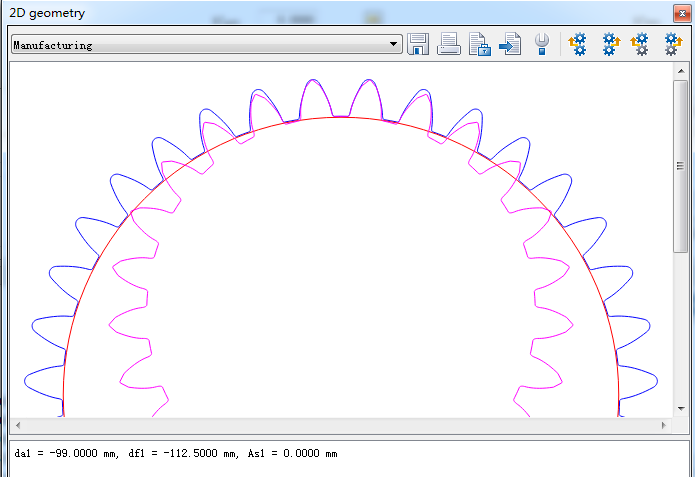Viewport: 695px width, 477px height.
Task: Click the first gear-pair icon after separator
Action: (577, 44)
